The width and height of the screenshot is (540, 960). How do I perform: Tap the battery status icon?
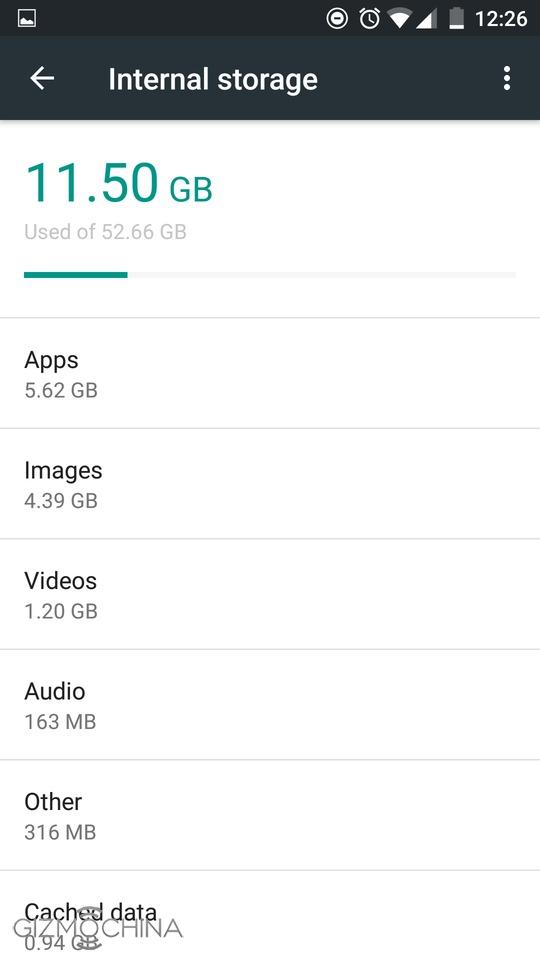click(456, 19)
